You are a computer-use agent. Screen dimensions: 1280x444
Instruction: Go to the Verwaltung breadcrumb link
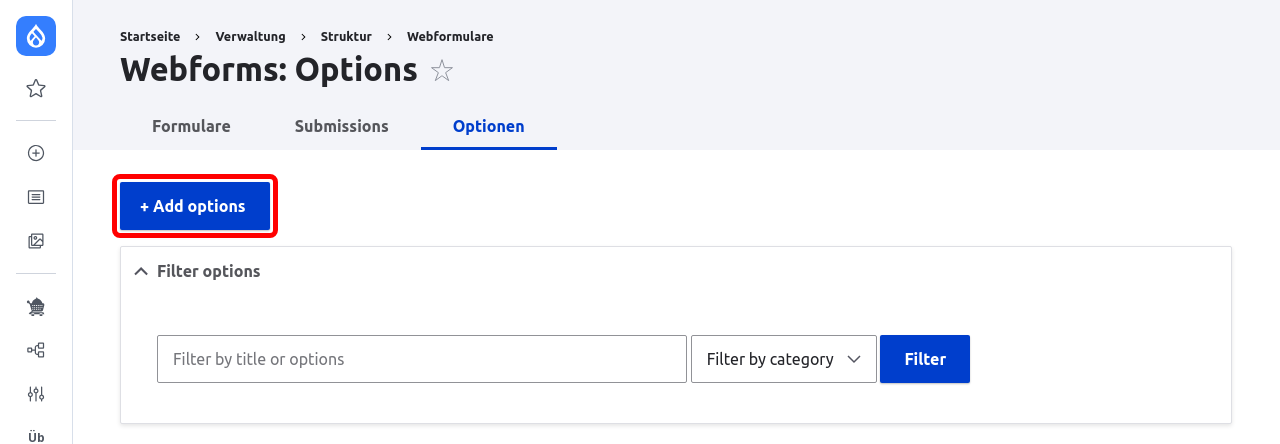coord(251,37)
